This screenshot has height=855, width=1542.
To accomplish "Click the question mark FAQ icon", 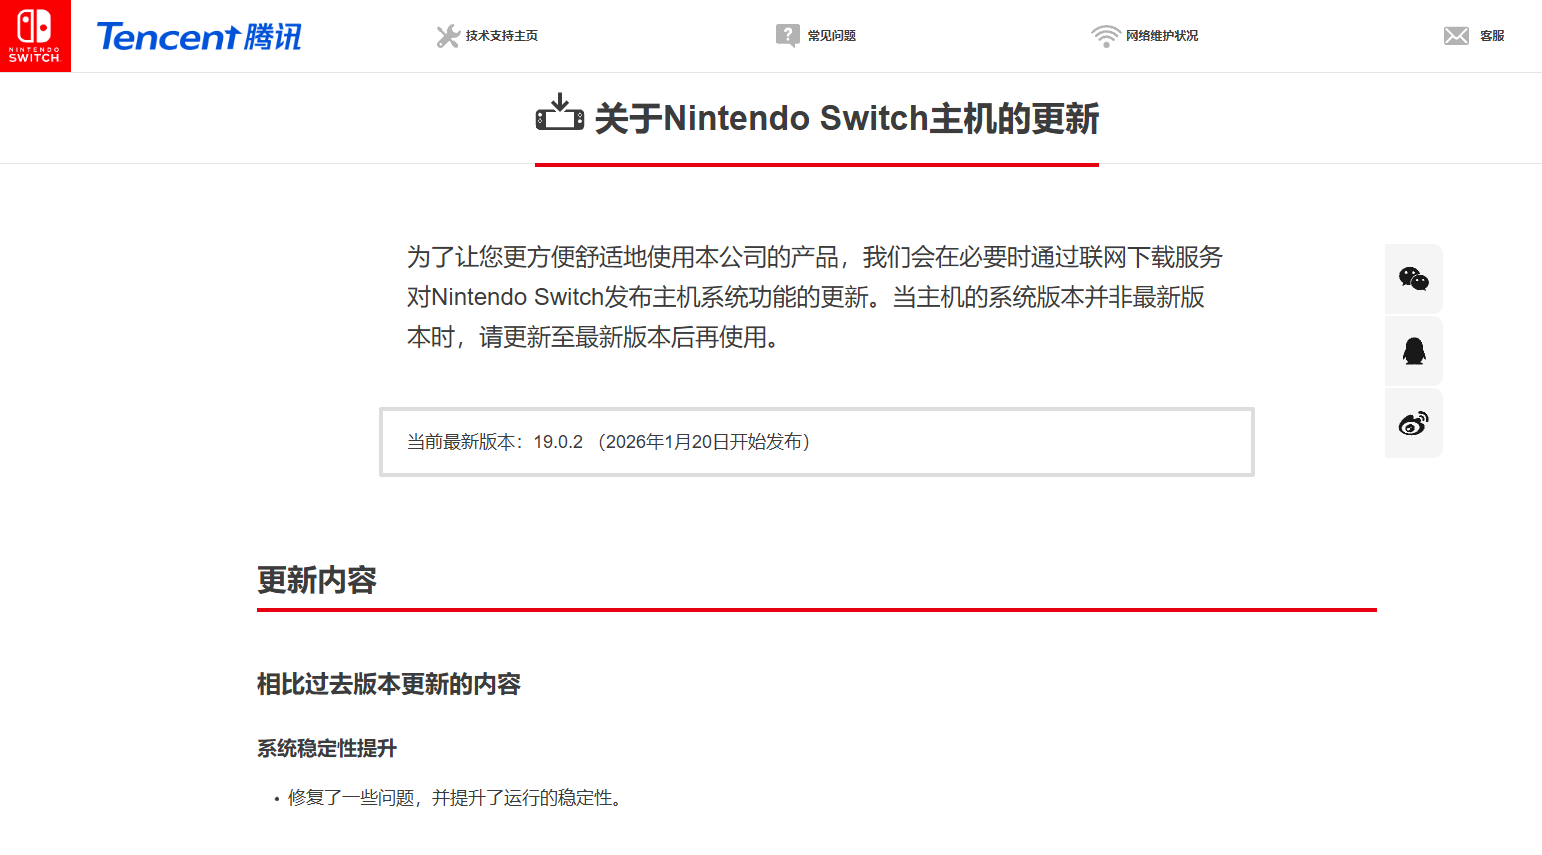I will 787,36.
